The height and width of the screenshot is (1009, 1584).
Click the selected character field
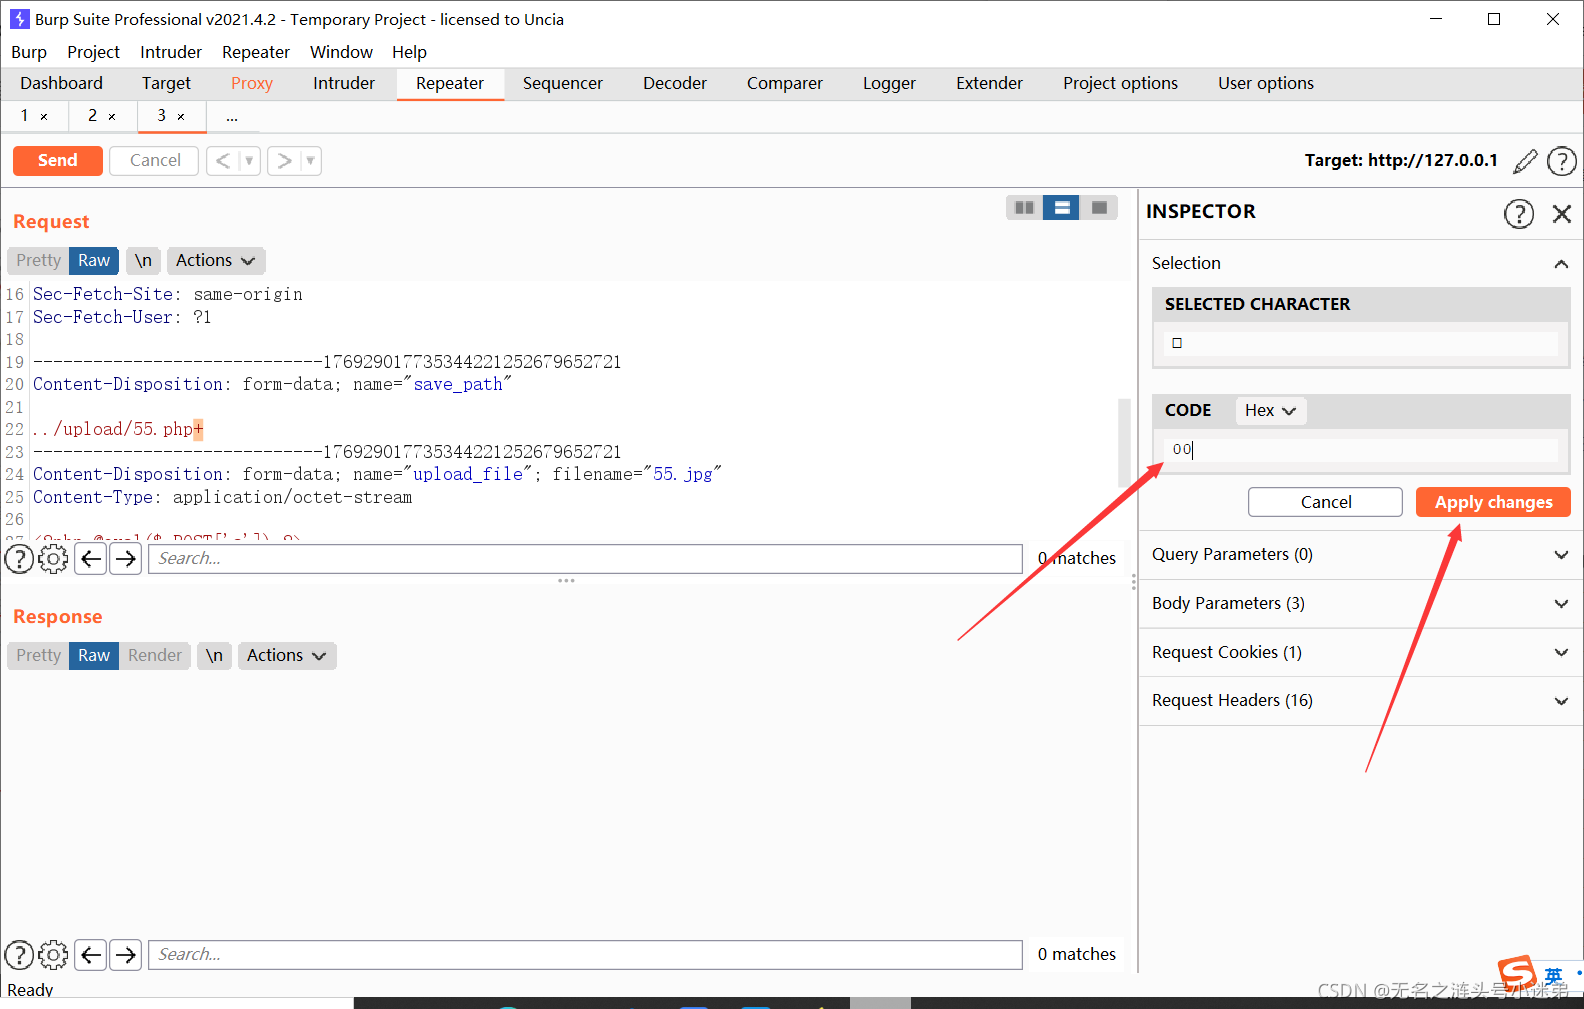point(1360,343)
